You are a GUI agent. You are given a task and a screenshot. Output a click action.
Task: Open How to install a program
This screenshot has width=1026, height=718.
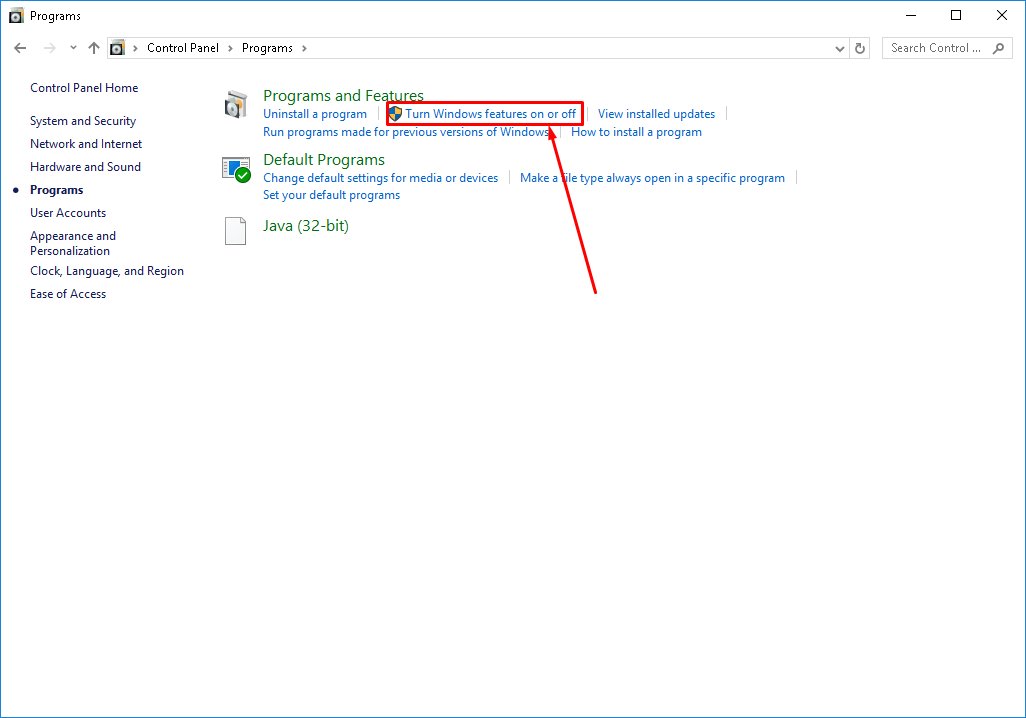click(636, 132)
